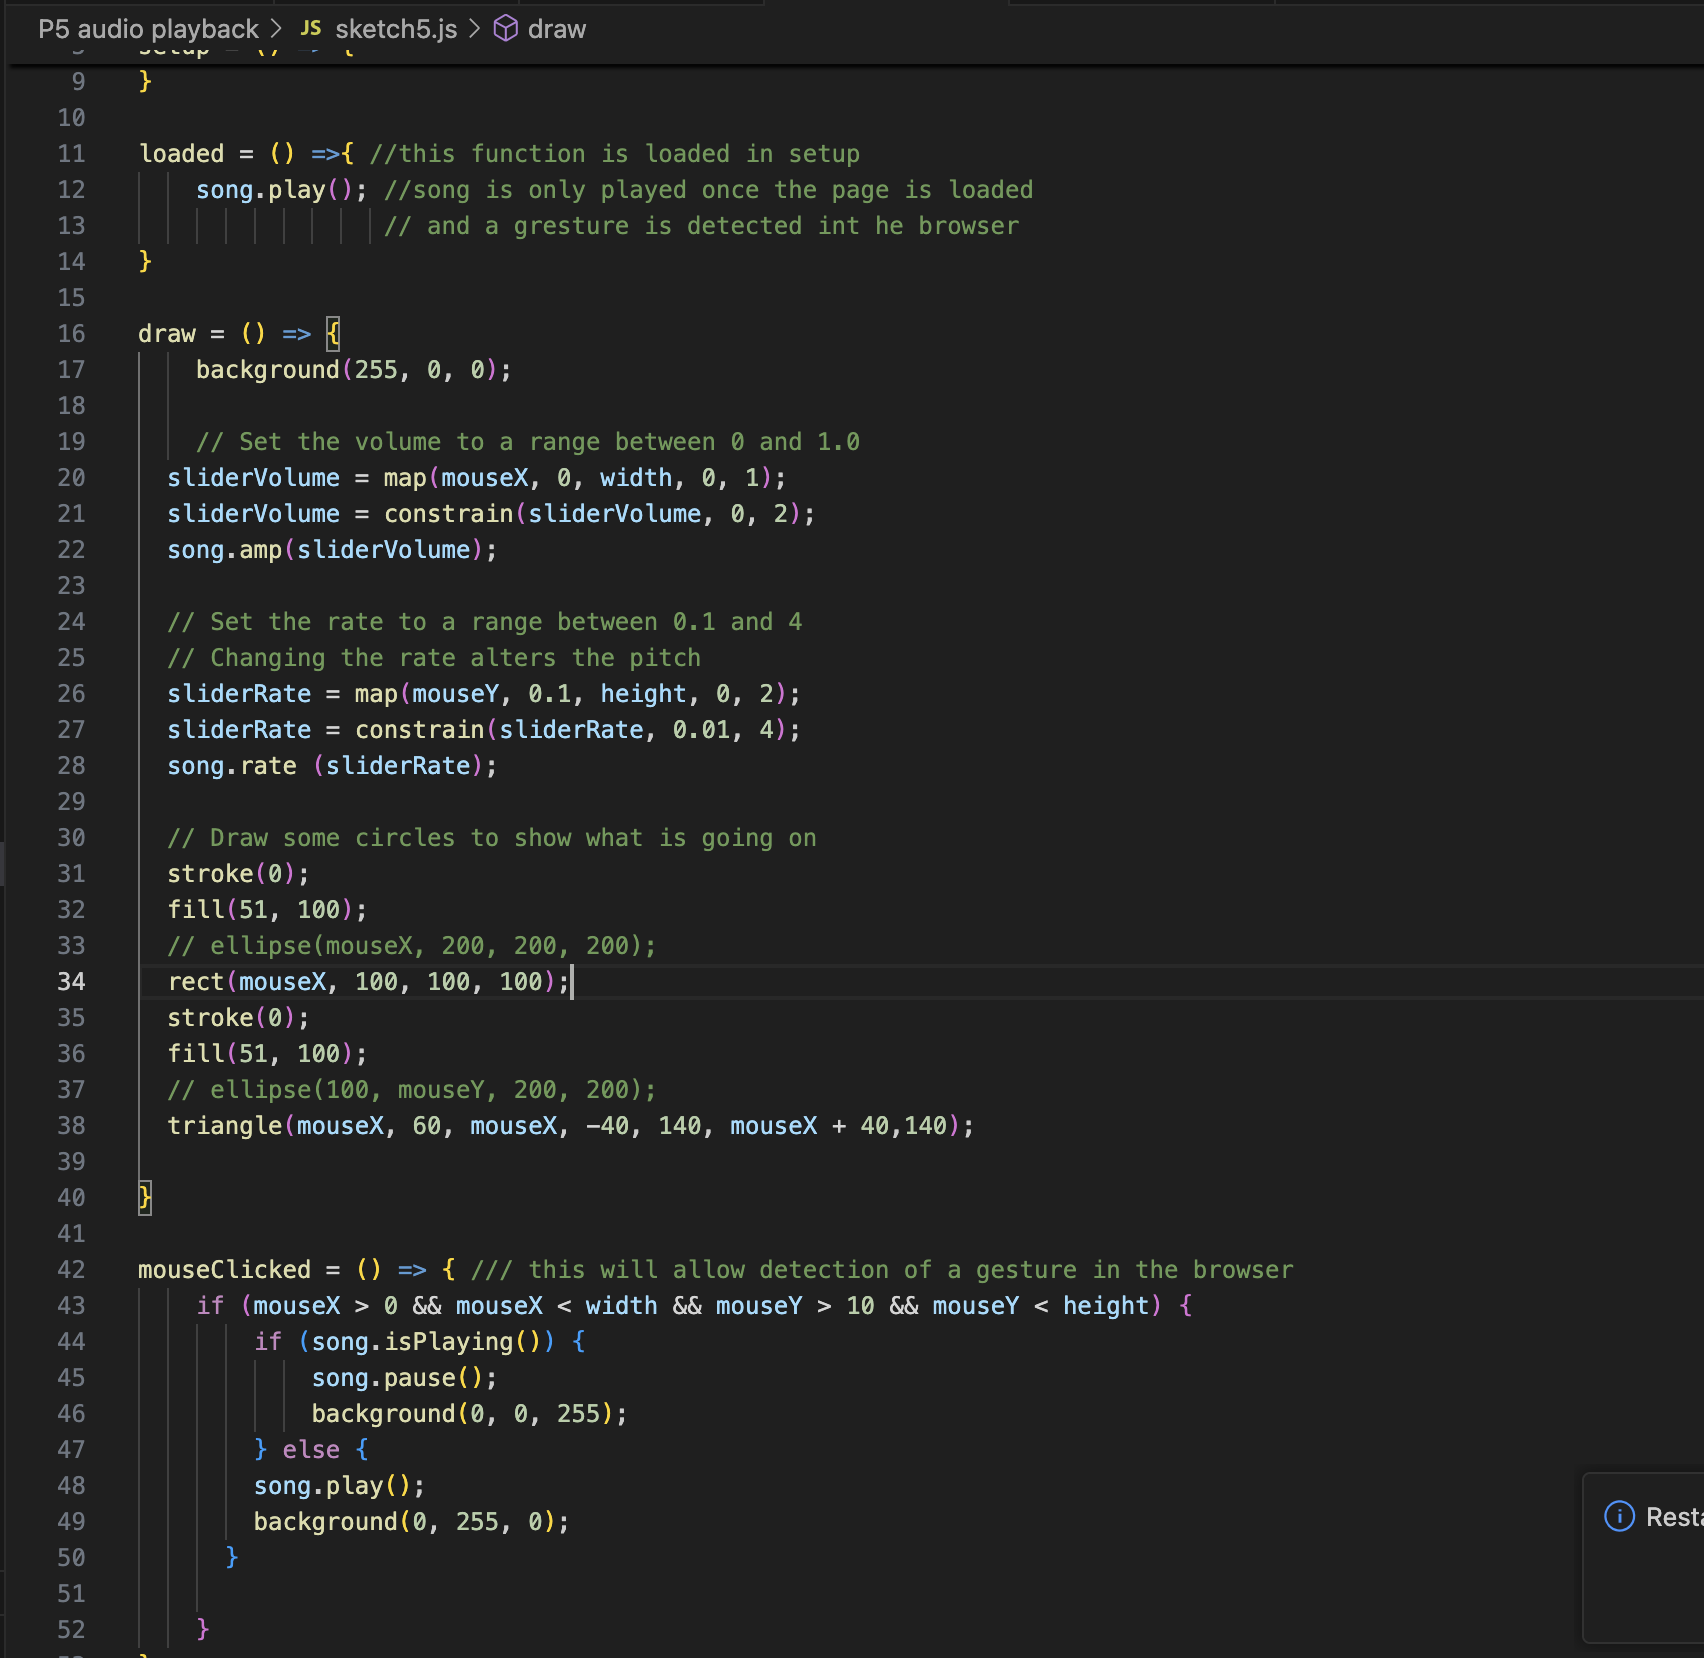Open the sketch5.js breadcrumb dropdown
The height and width of the screenshot is (1658, 1704).
(395, 28)
